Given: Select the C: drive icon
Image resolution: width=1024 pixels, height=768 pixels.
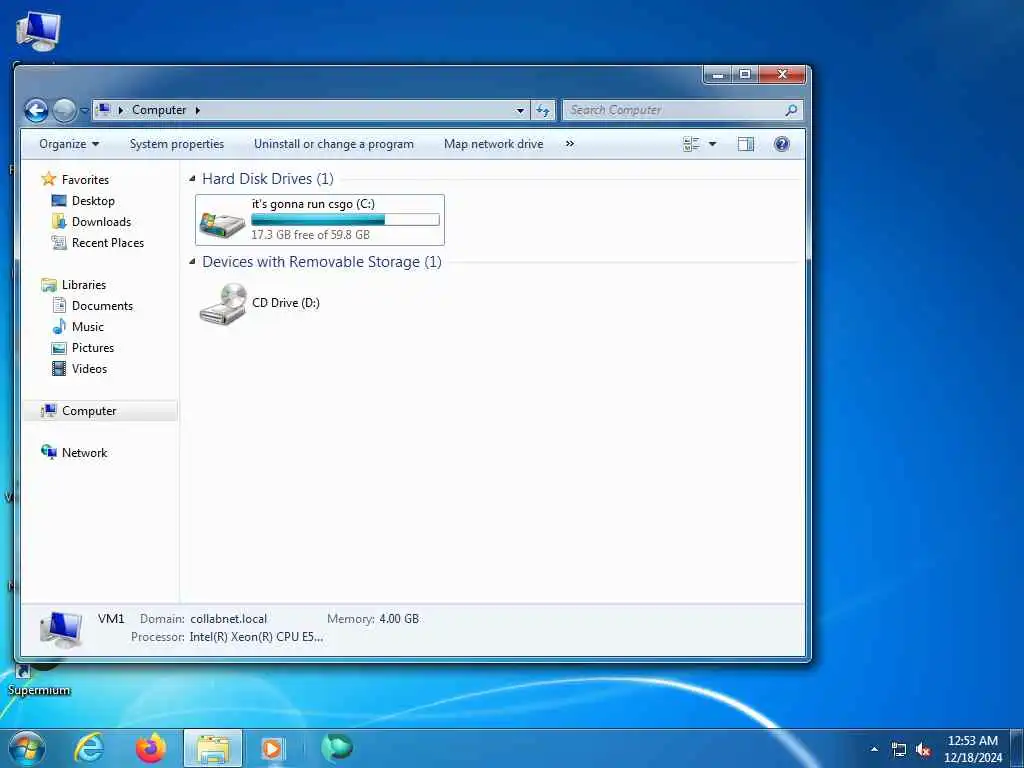Looking at the screenshot, I should click(x=222, y=224).
